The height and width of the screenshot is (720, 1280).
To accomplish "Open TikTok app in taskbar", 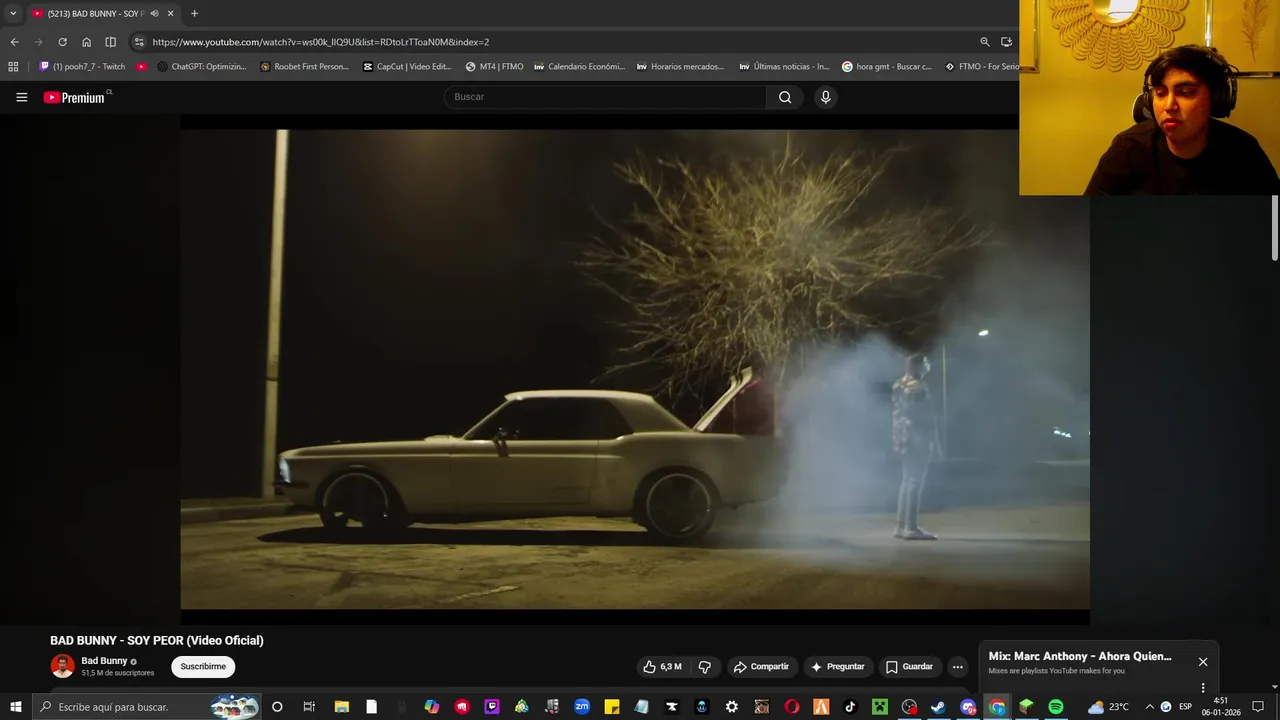I will 850,707.
